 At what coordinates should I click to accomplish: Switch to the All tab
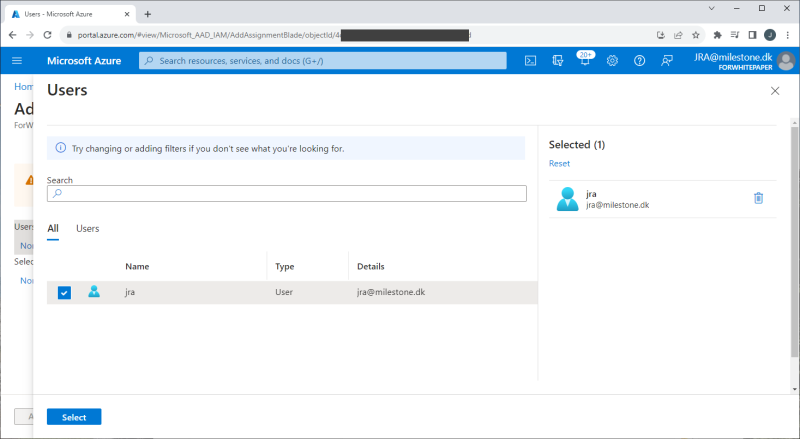coord(53,229)
